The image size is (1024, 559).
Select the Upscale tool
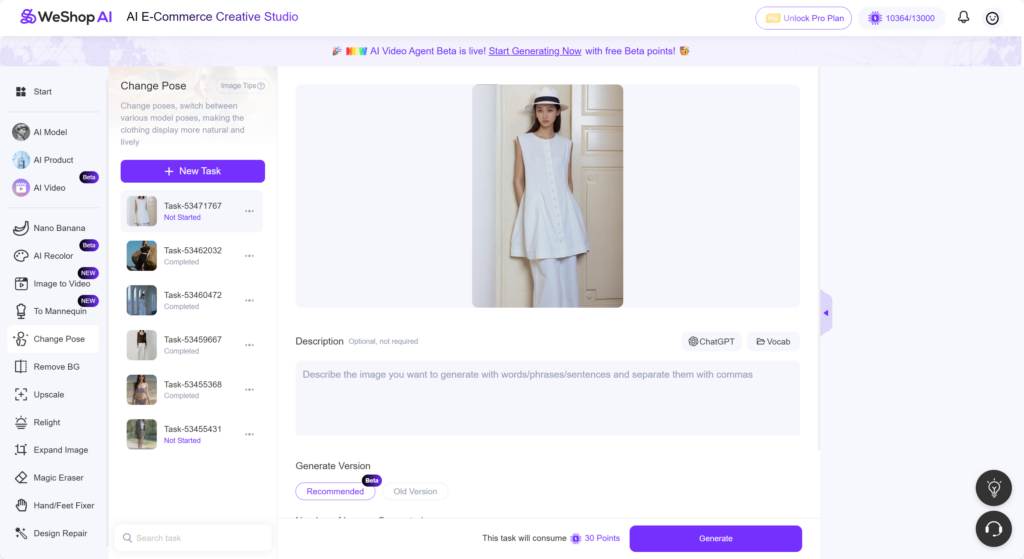48,394
